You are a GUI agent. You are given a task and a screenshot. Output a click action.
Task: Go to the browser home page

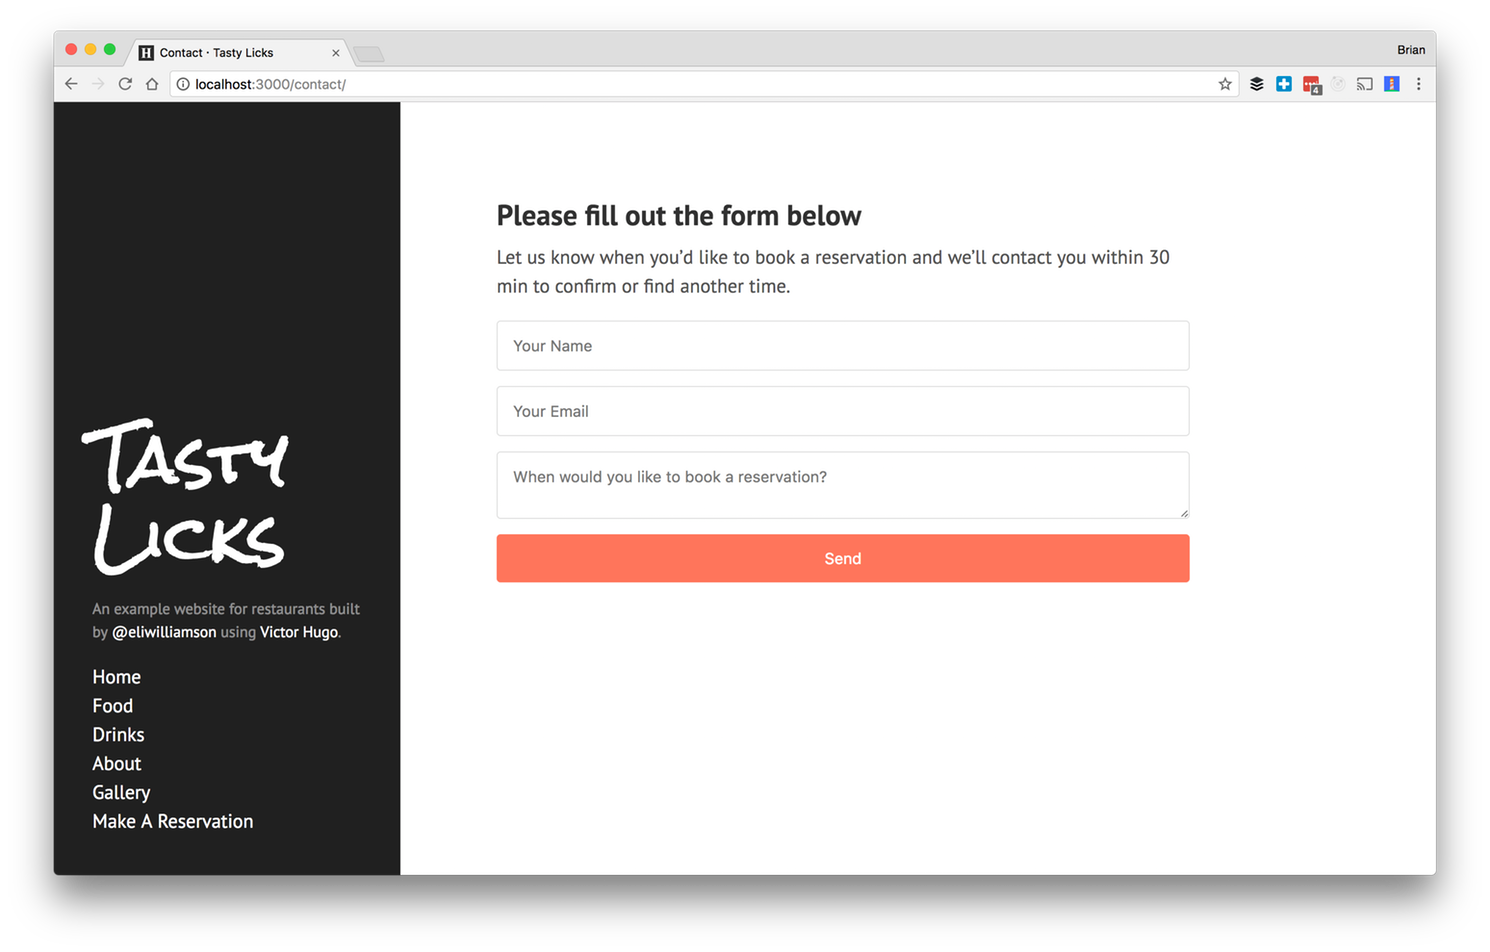(152, 84)
